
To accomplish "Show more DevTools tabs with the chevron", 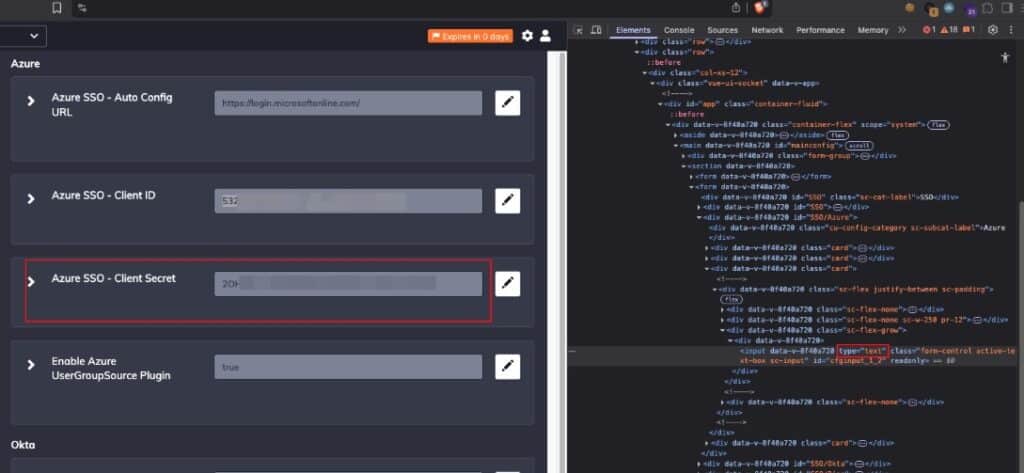I will click(x=902, y=30).
